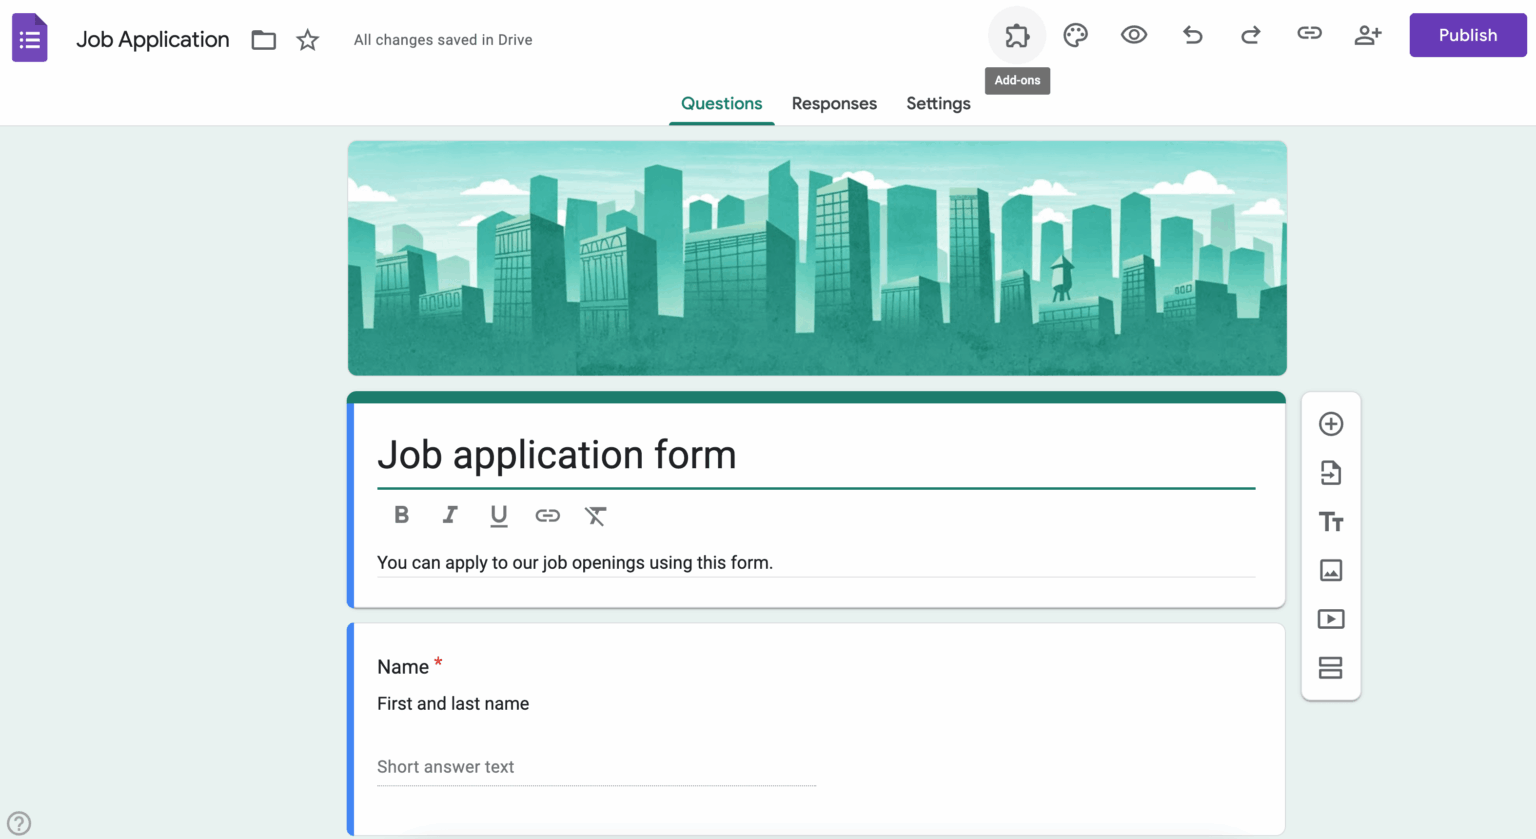Insert an image into the form
Image resolution: width=1536 pixels, height=839 pixels.
(1331, 570)
